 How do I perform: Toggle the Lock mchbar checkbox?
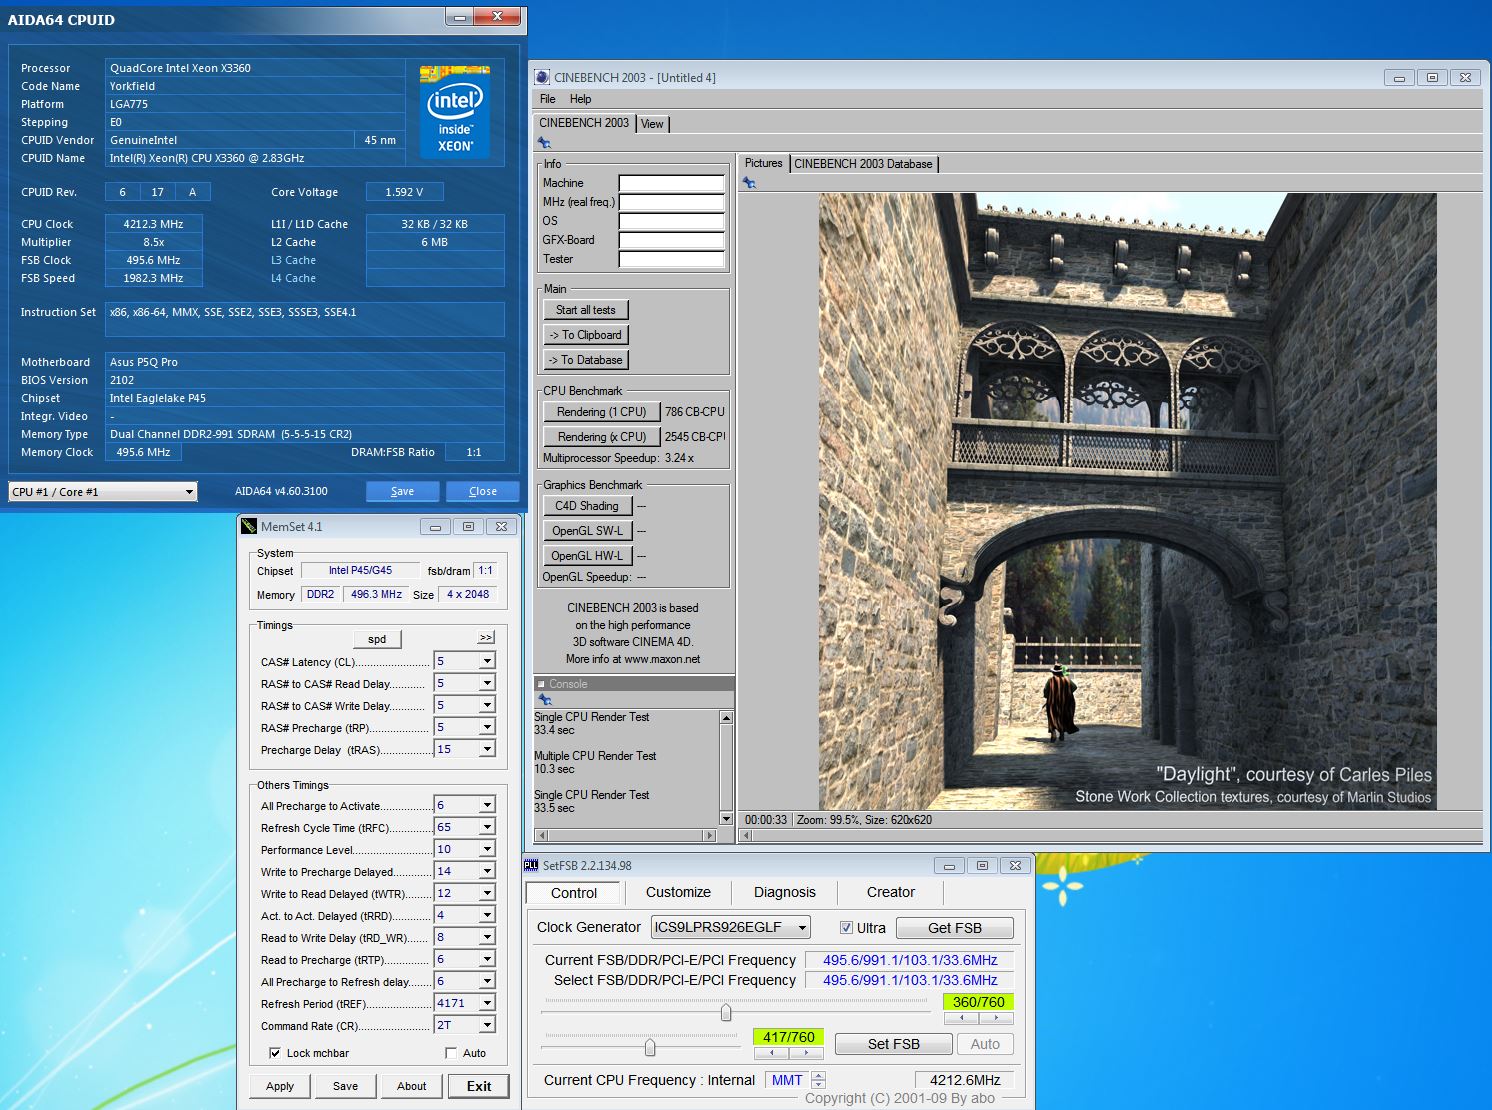click(275, 1053)
